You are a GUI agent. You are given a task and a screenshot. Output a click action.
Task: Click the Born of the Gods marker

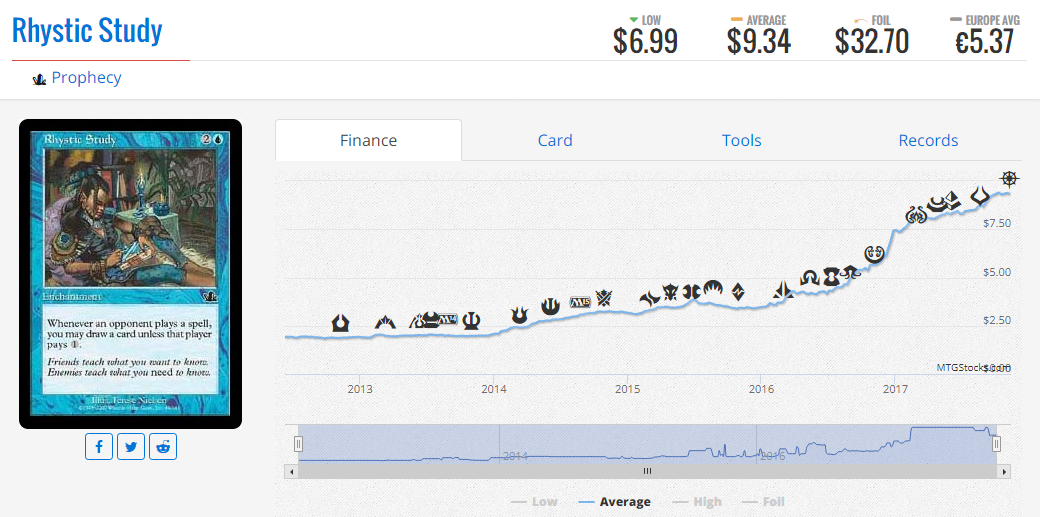(x=519, y=315)
